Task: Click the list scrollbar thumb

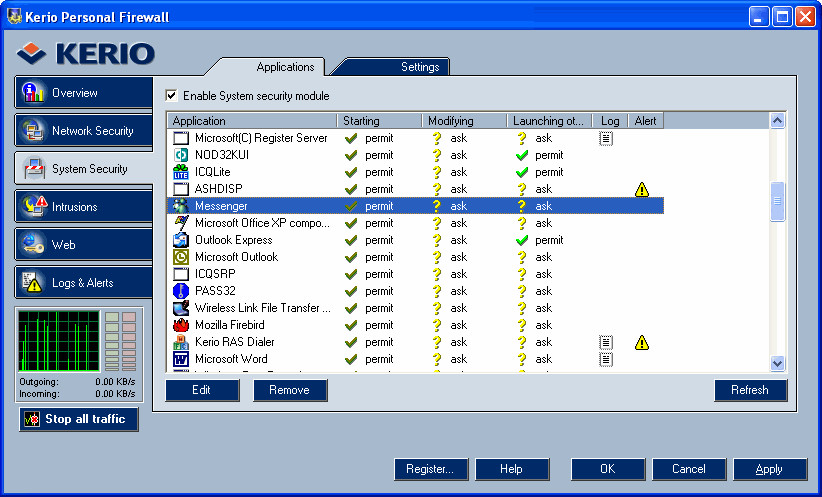Action: (x=777, y=201)
